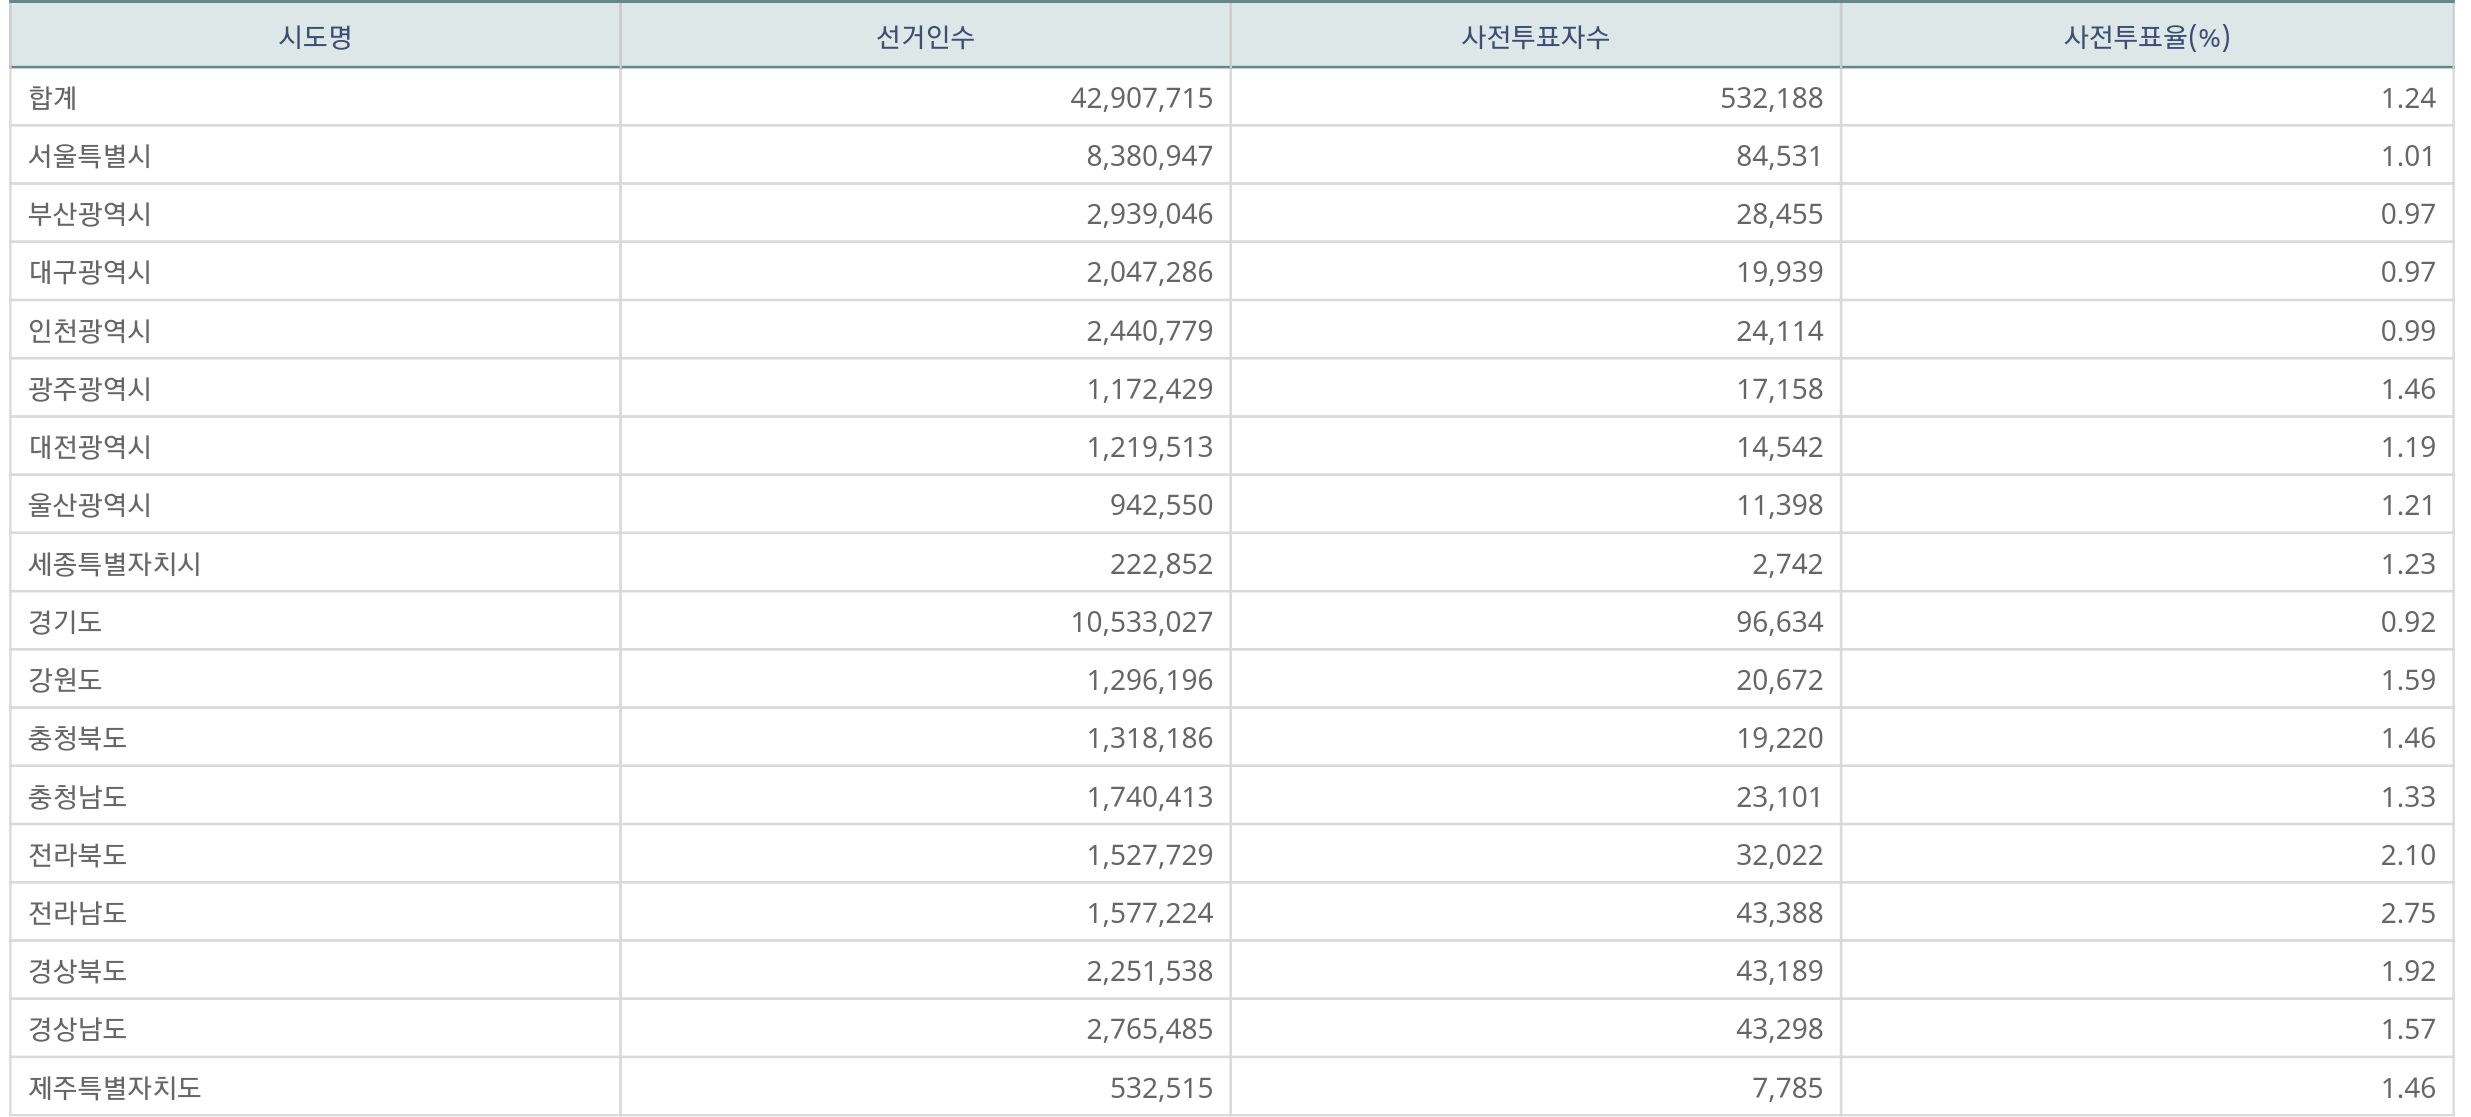Image resolution: width=2471 pixels, height=1117 pixels.
Task: Click the 시도명 column header
Action: (315, 38)
